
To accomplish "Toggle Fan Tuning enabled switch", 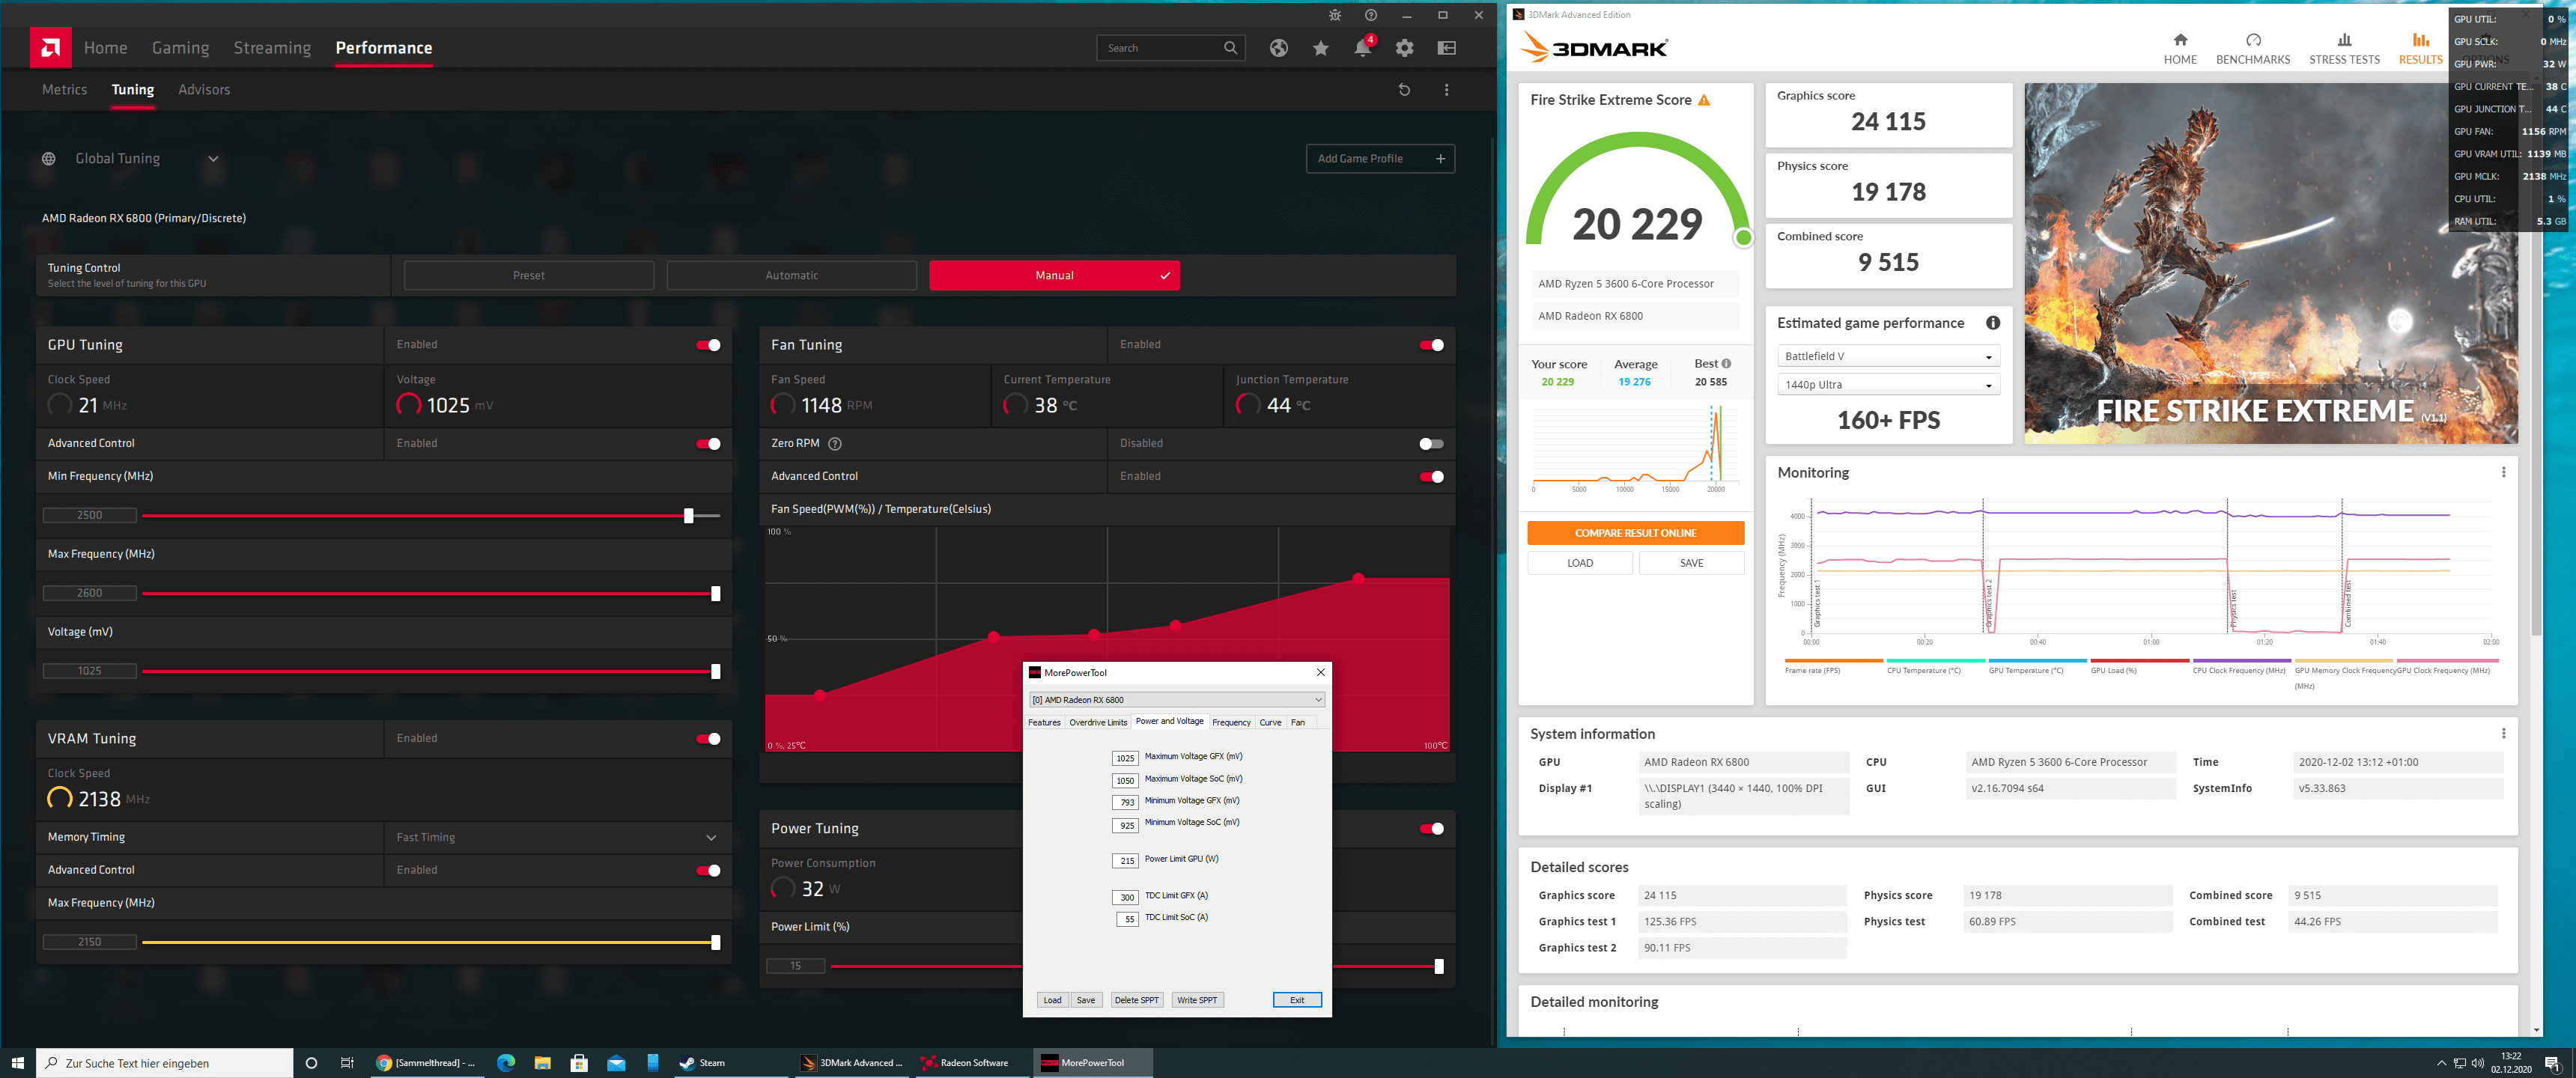I will (x=1431, y=344).
